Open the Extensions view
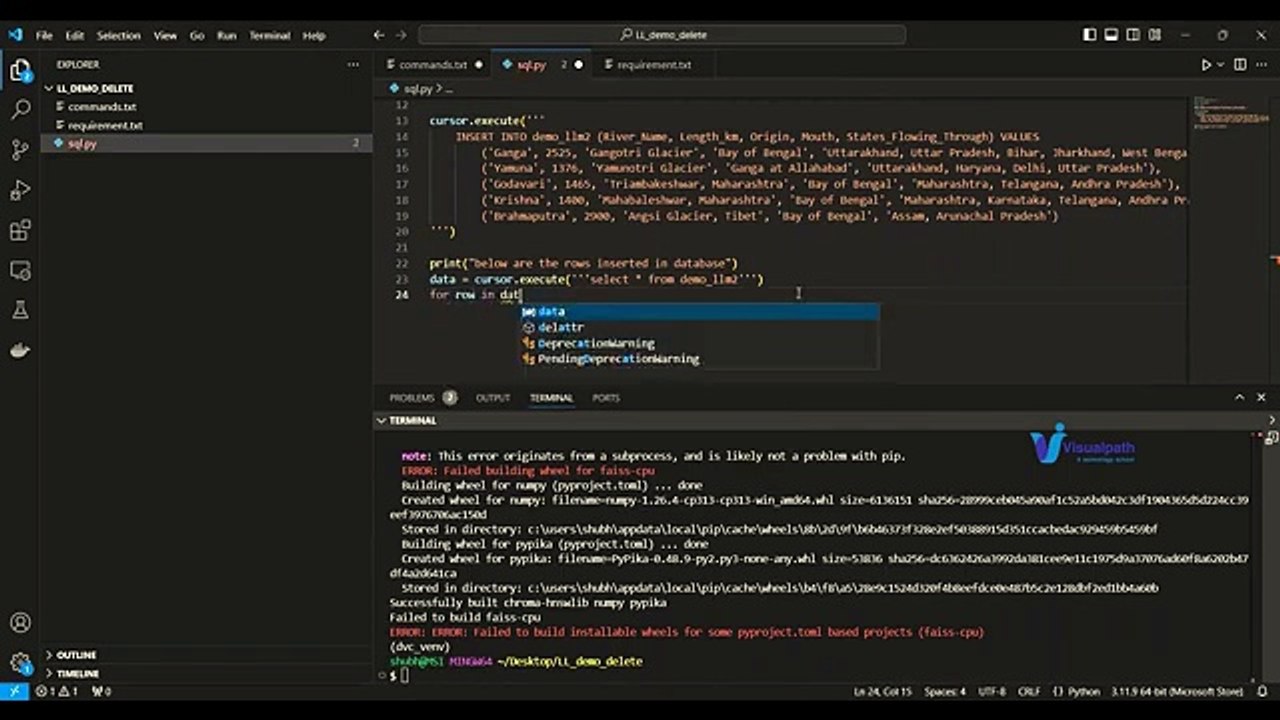This screenshot has width=1280, height=720. tap(20, 231)
